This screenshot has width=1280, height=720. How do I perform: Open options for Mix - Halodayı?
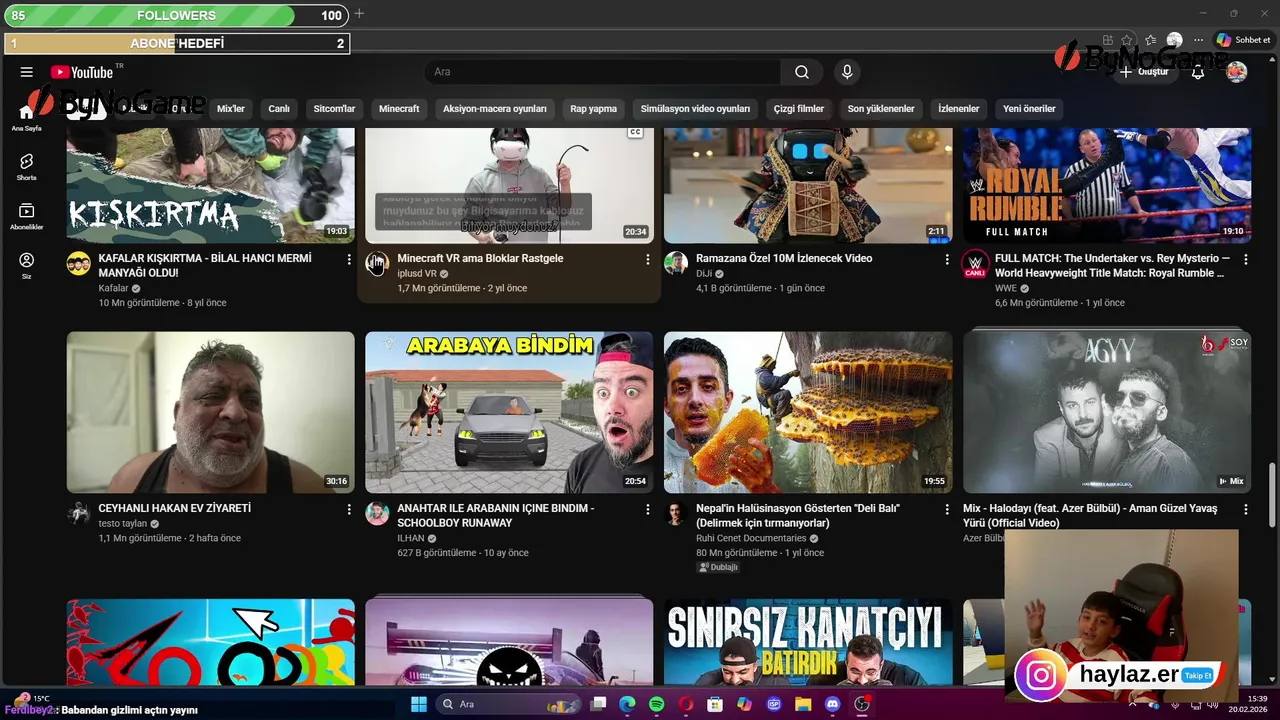click(1246, 509)
